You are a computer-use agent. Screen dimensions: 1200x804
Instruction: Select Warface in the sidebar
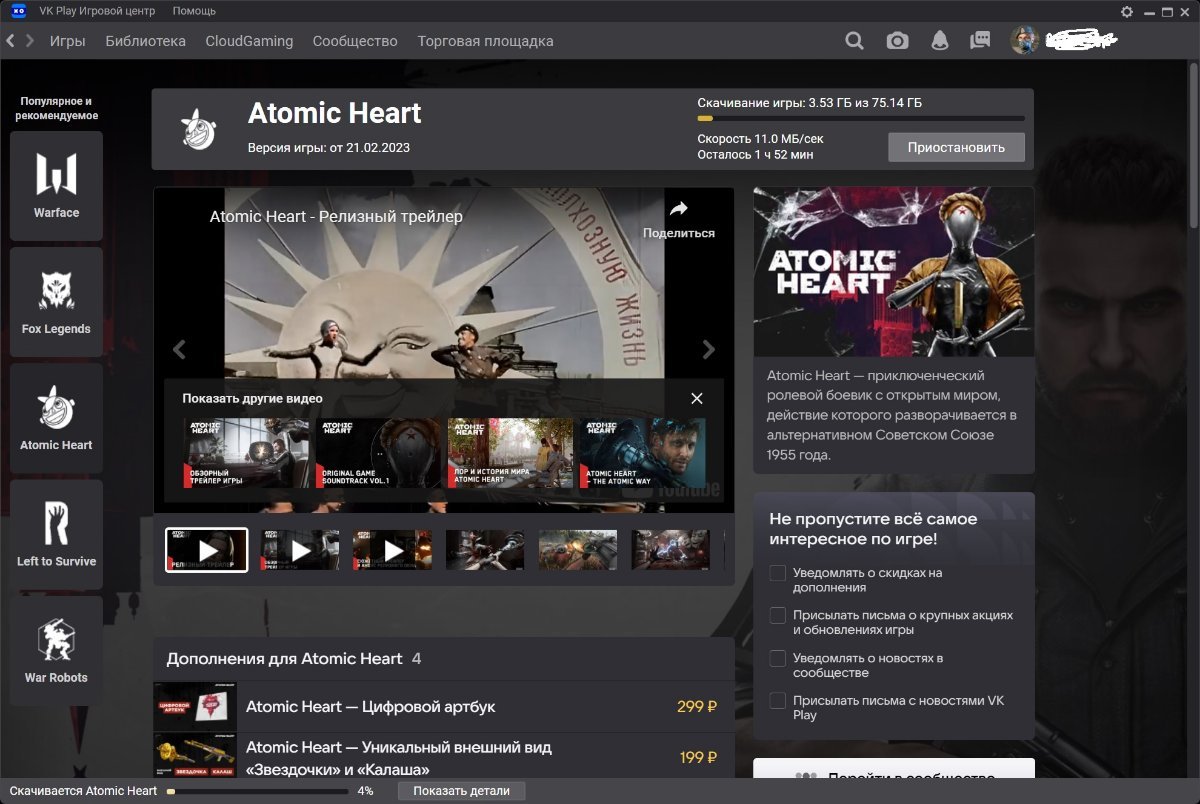tap(56, 186)
